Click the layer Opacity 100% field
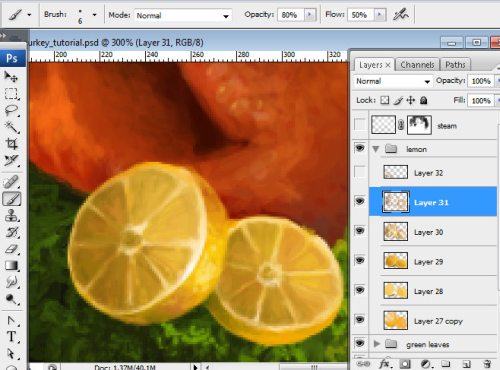 480,81
